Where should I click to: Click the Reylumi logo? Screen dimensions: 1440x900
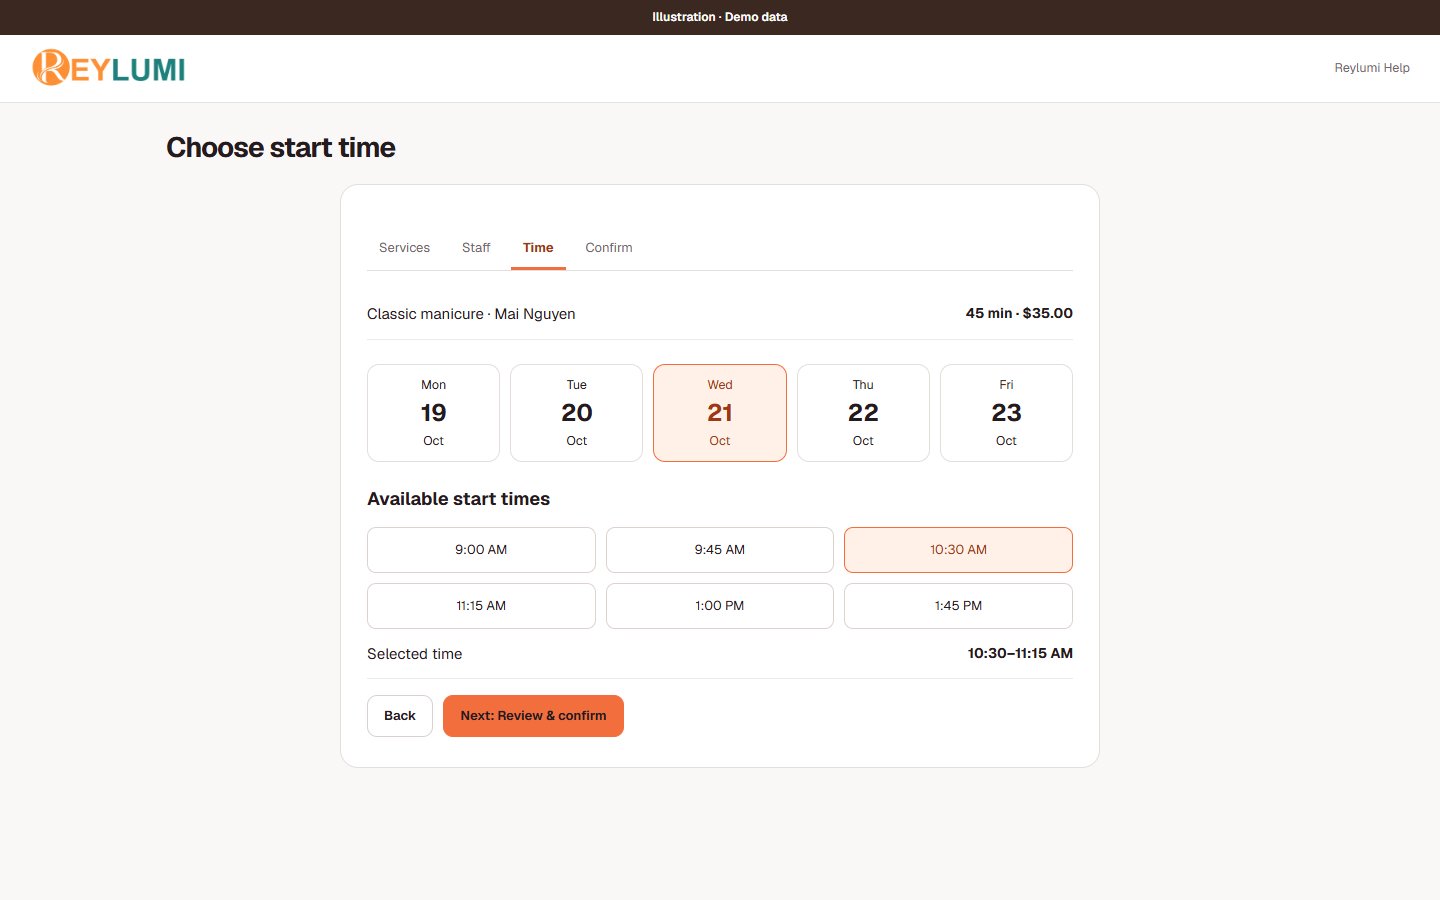pyautogui.click(x=109, y=68)
